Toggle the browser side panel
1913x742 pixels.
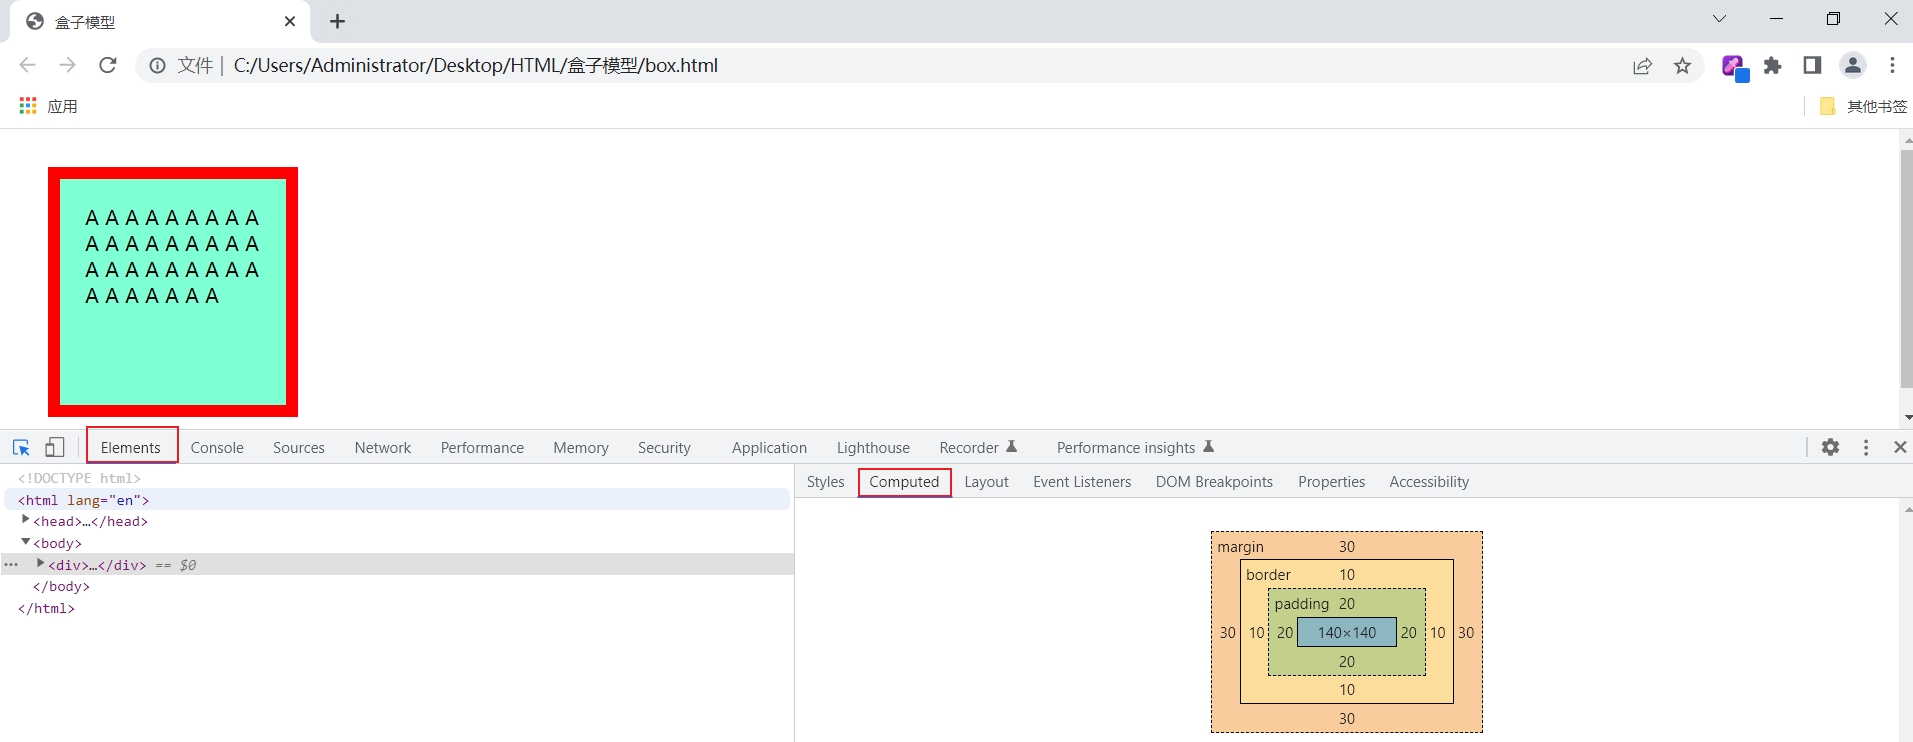click(1812, 66)
